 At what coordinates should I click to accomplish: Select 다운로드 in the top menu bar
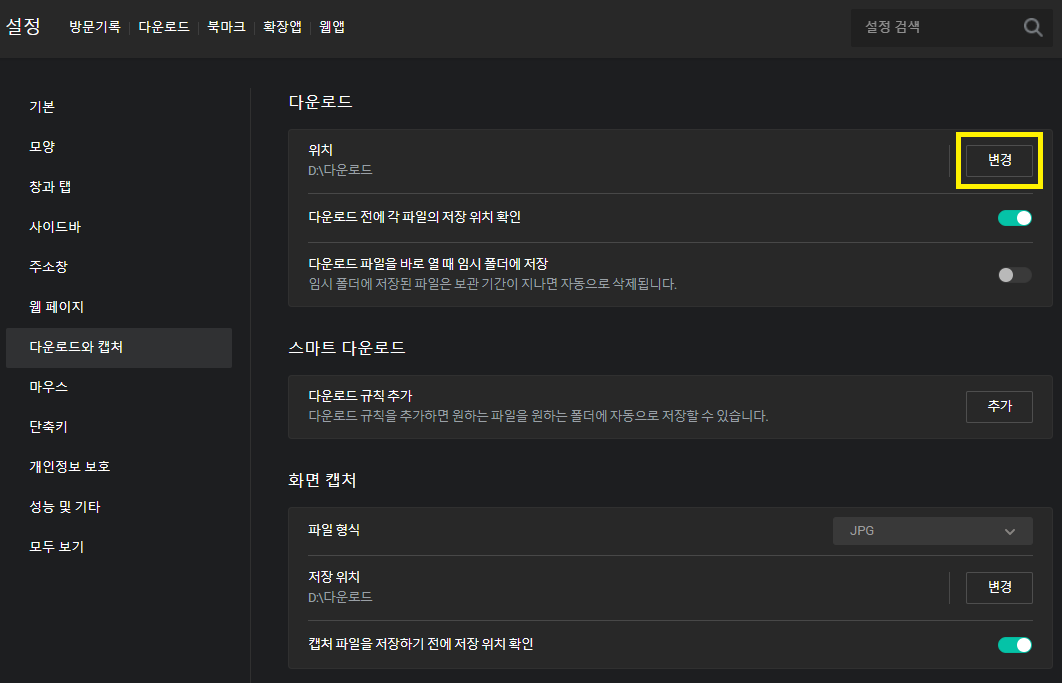[164, 27]
